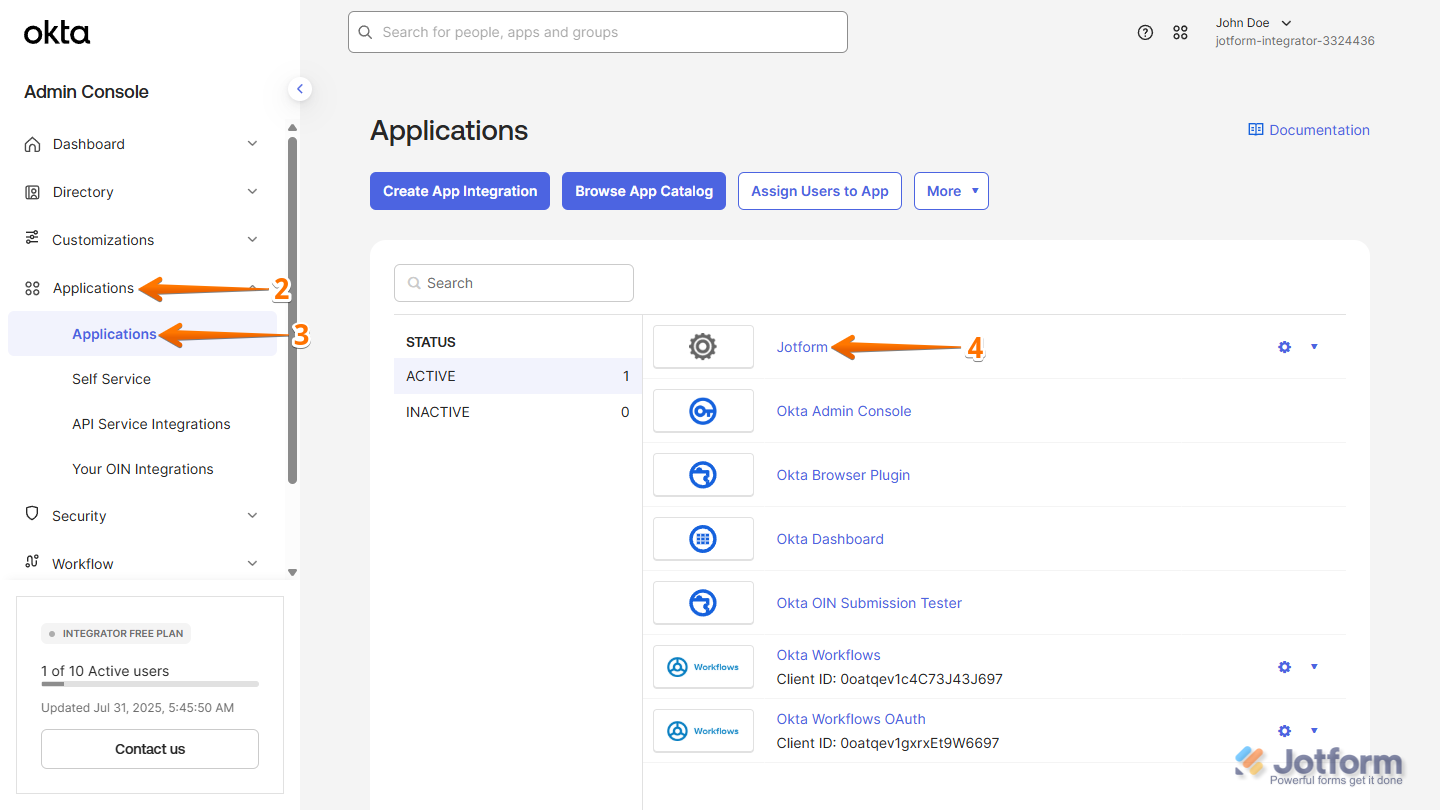
Task: Open Okta Workflows OAuth row dropdown arrow
Action: [x=1314, y=731]
